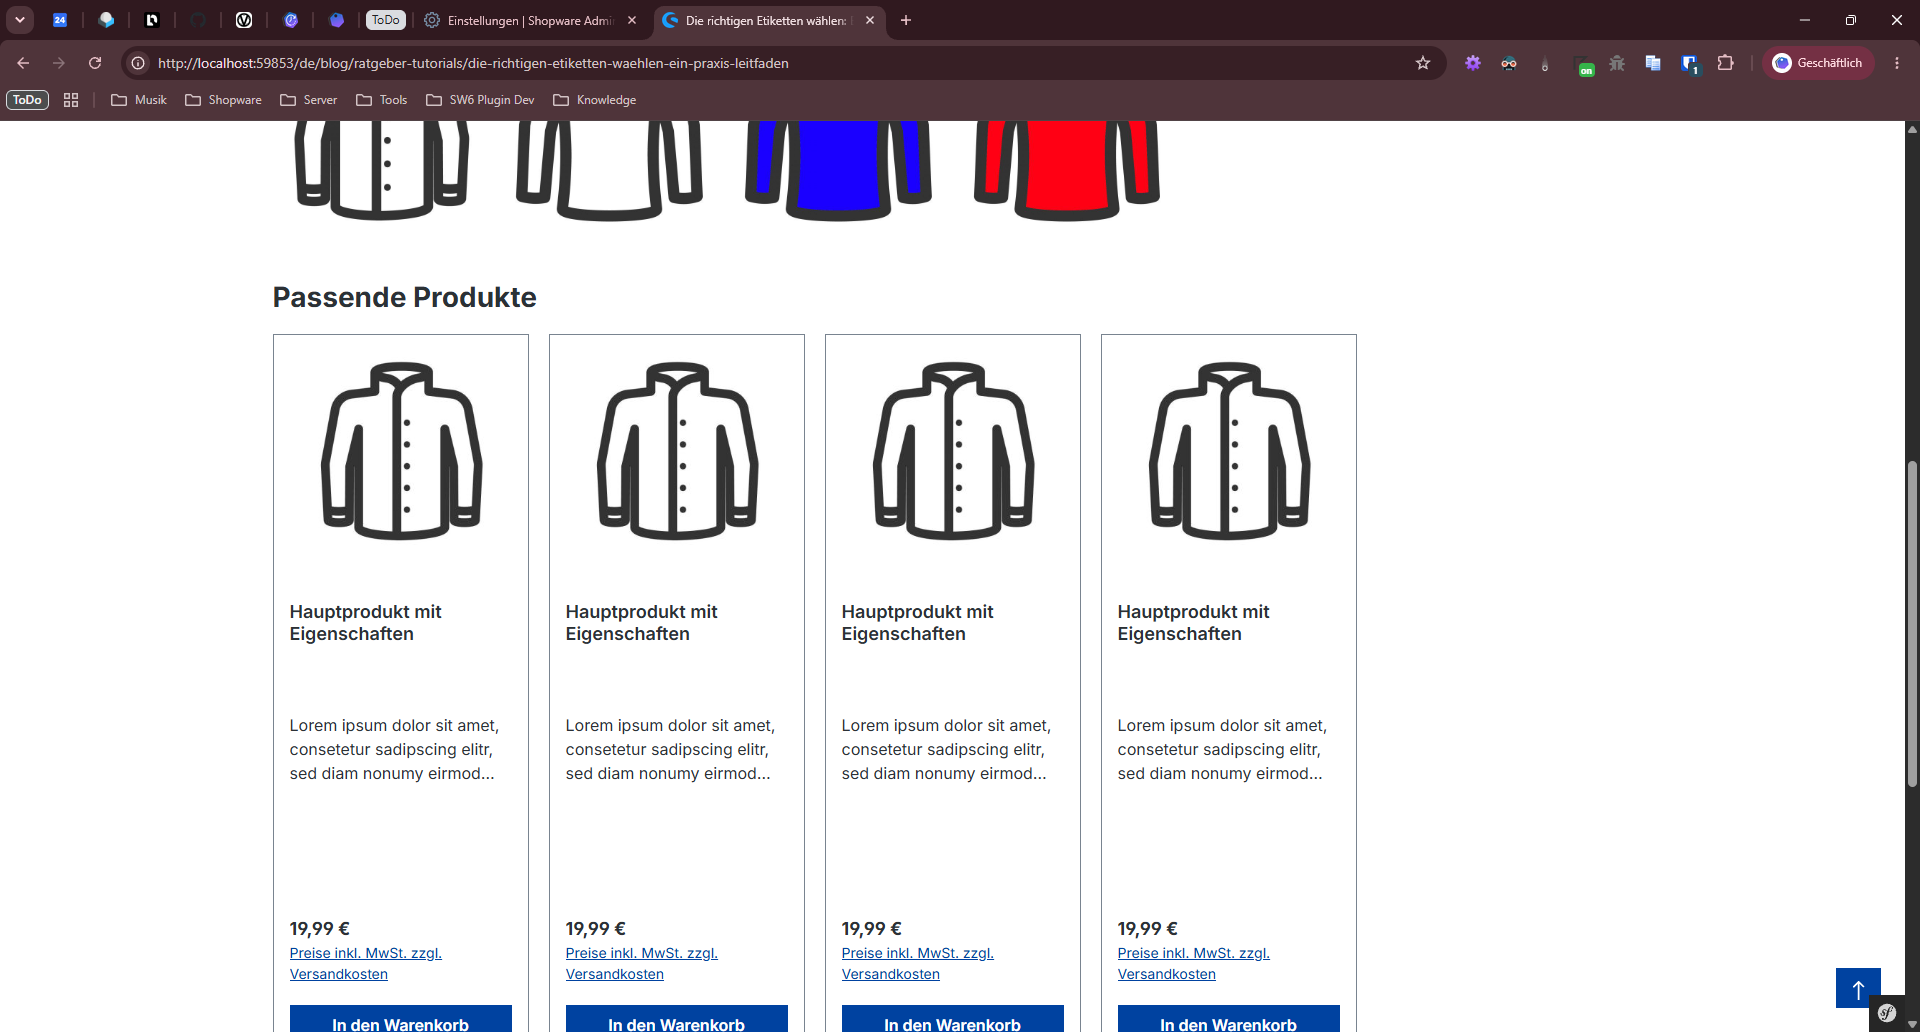Open Chrome three-dot menu
Screen dimensions: 1920x1032
[1897, 63]
